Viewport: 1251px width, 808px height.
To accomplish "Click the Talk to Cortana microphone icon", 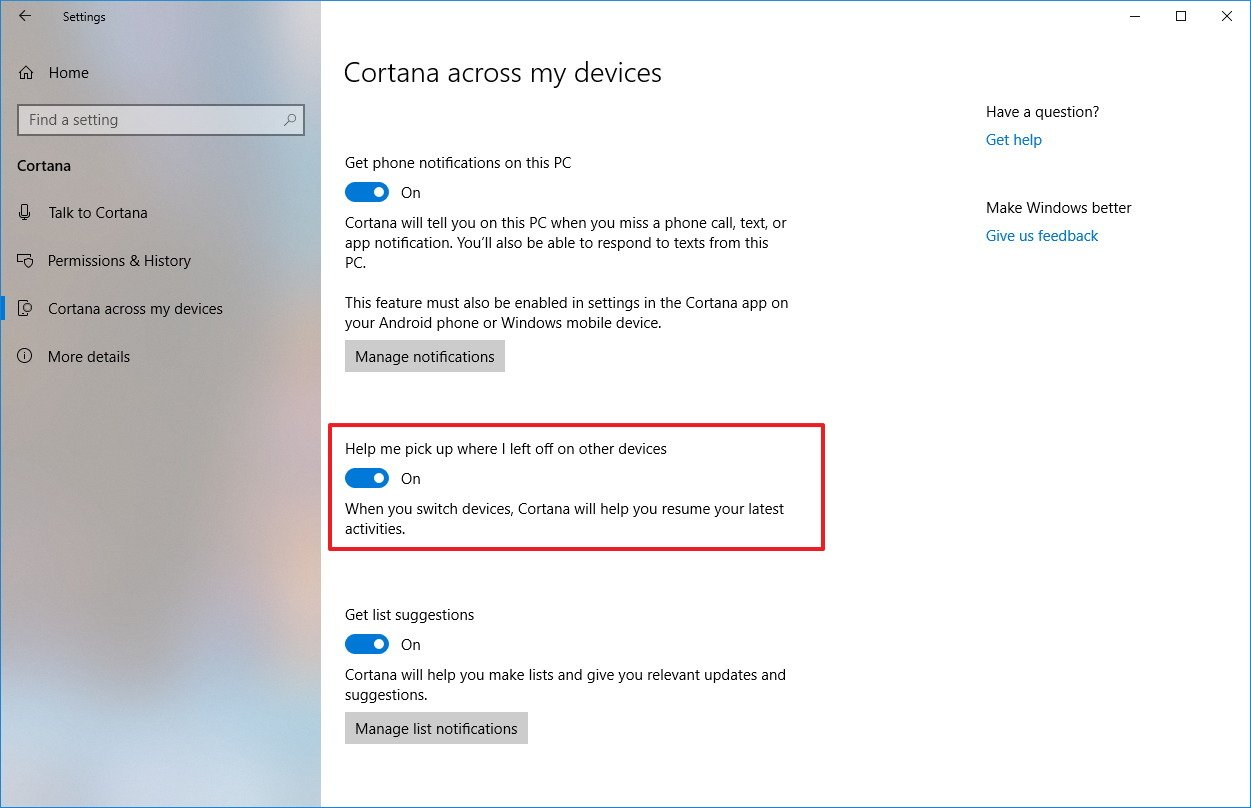I will tap(26, 213).
